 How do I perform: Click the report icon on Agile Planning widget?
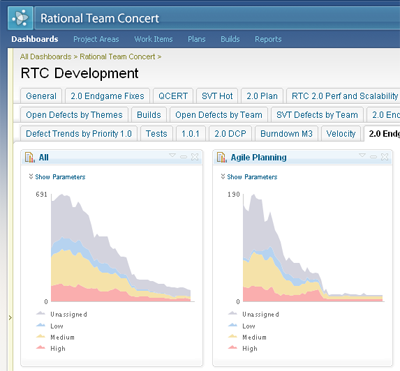tap(222, 157)
